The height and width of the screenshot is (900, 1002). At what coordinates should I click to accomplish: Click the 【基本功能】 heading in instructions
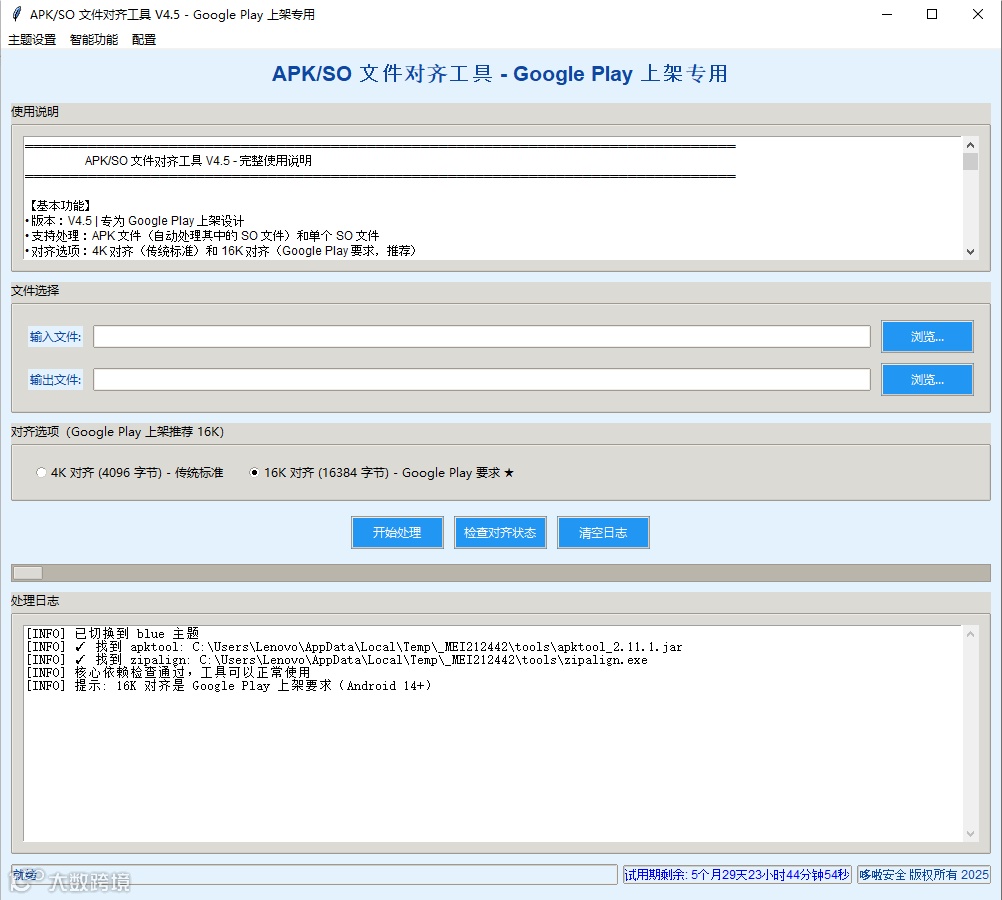click(x=60, y=205)
